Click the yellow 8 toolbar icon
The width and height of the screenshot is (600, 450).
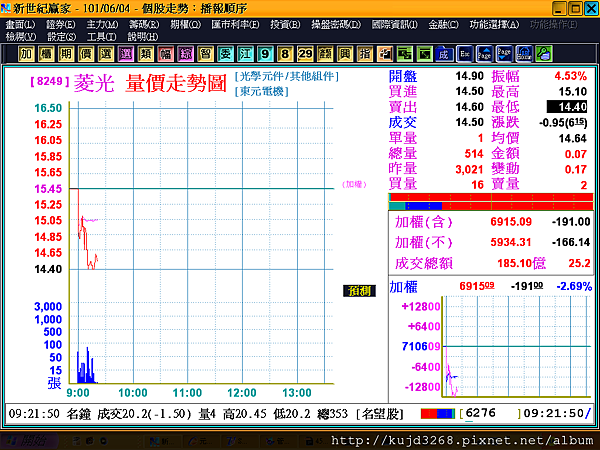(x=285, y=54)
